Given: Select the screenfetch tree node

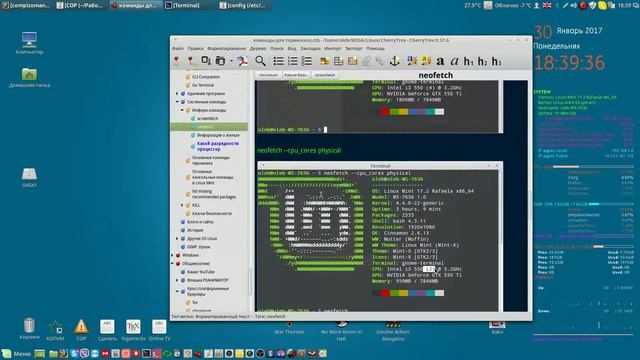Looking at the screenshot, I should click(207, 118).
